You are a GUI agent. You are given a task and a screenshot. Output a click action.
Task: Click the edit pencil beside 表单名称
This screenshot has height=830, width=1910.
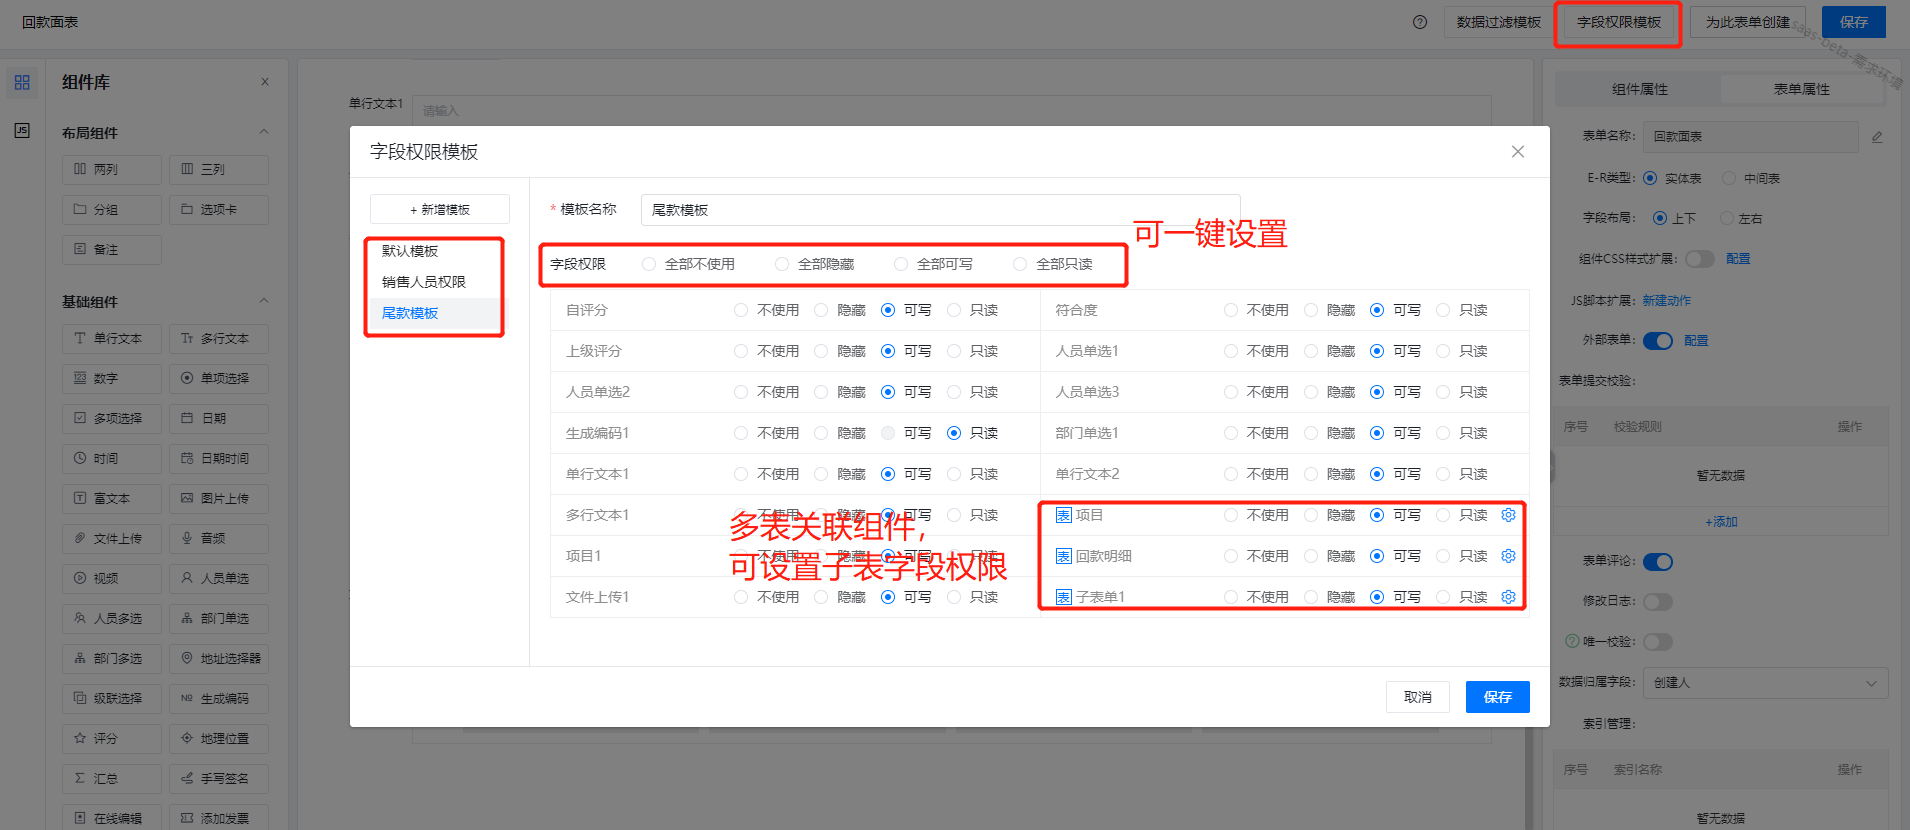[x=1877, y=137]
